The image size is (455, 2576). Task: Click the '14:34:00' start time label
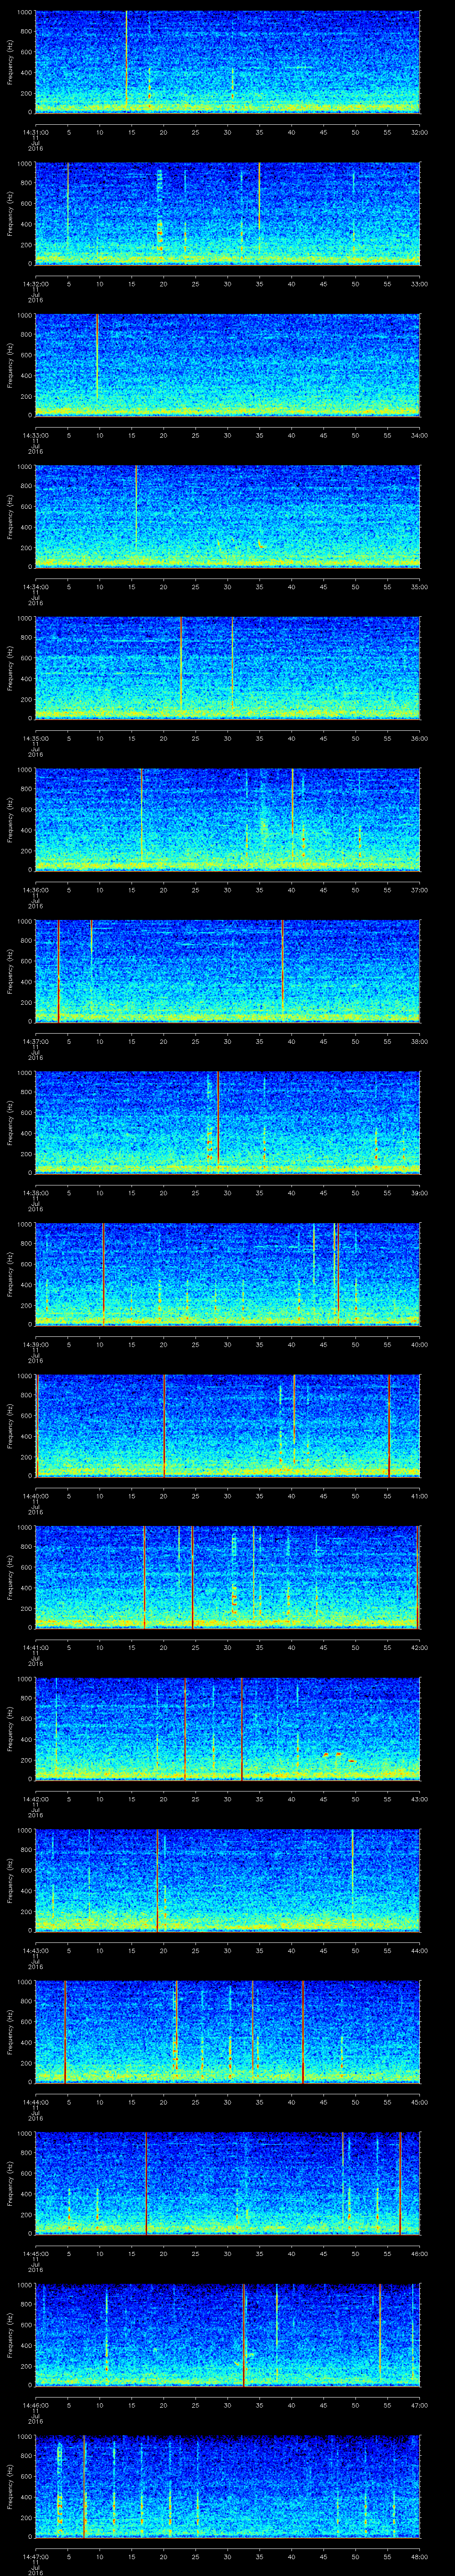tap(35, 587)
